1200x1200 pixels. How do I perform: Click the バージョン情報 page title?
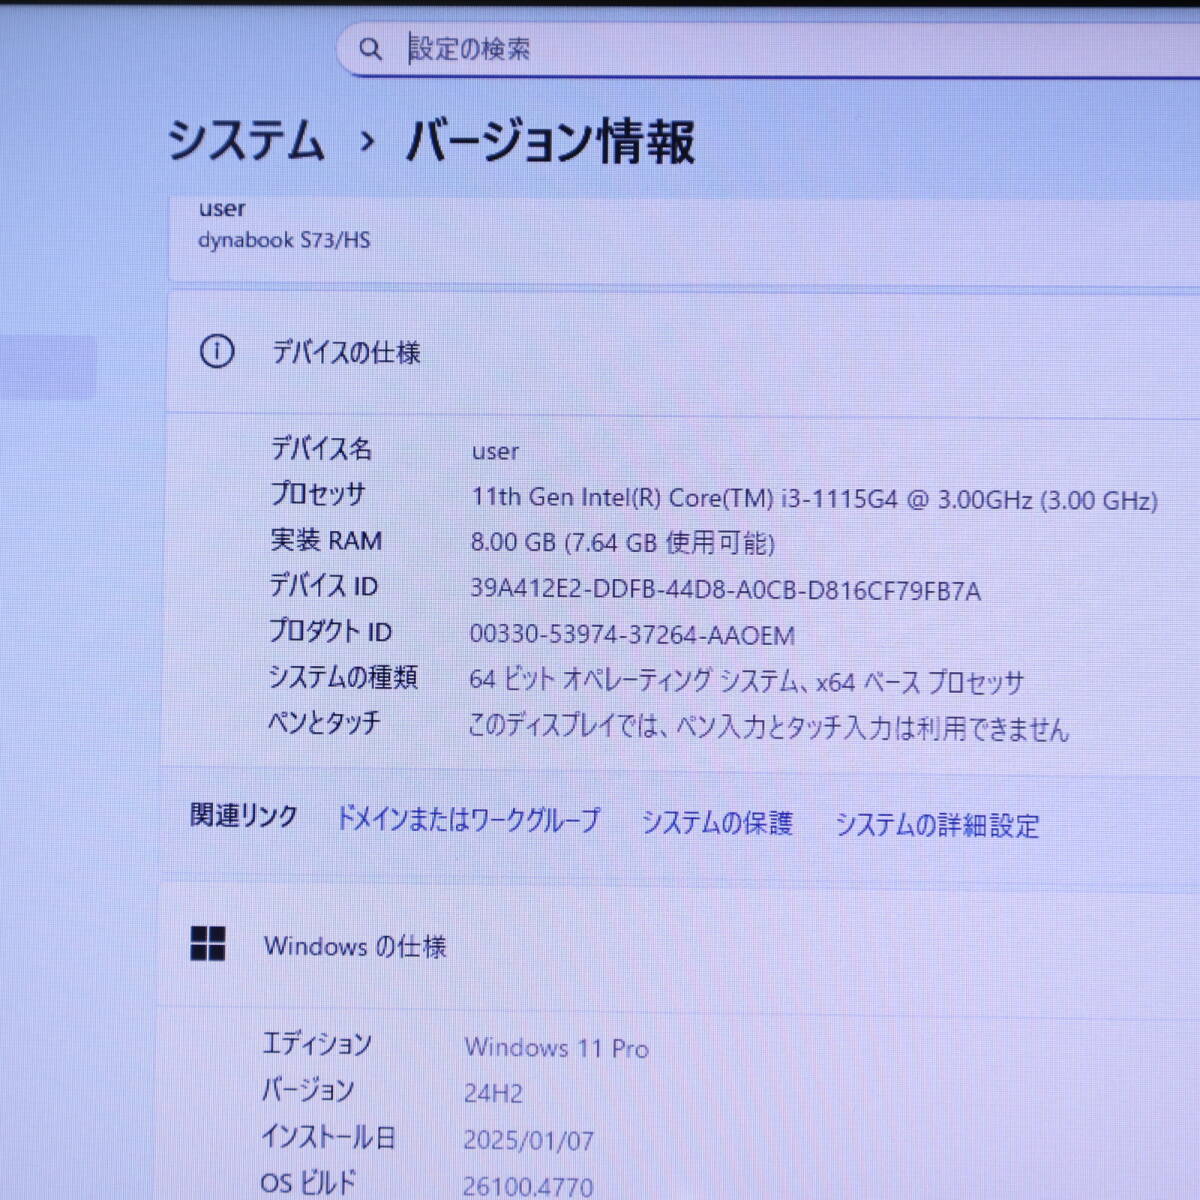click(549, 141)
